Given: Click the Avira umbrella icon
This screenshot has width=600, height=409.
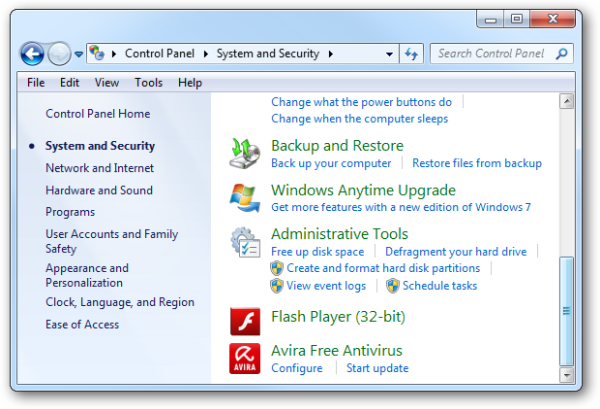Looking at the screenshot, I should click(x=246, y=358).
